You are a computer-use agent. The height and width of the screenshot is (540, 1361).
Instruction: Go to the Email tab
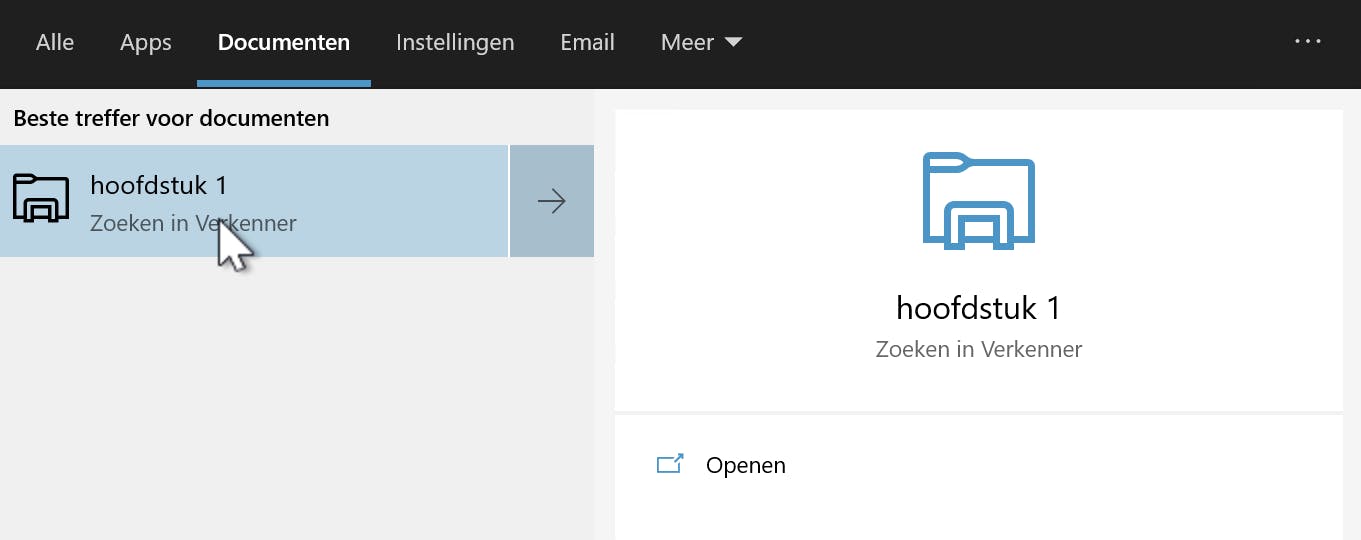pos(587,43)
